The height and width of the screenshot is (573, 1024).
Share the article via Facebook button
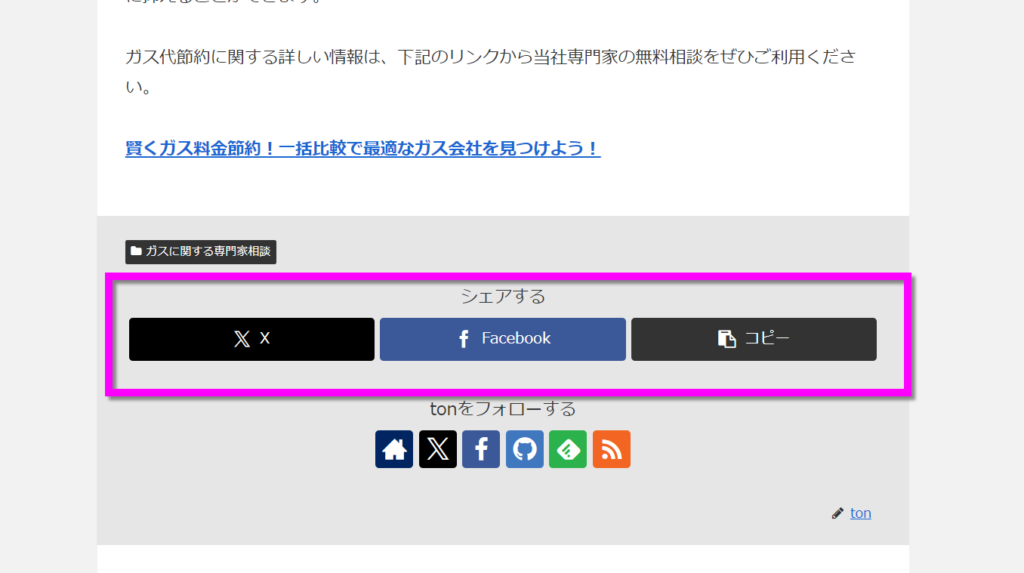click(x=503, y=339)
